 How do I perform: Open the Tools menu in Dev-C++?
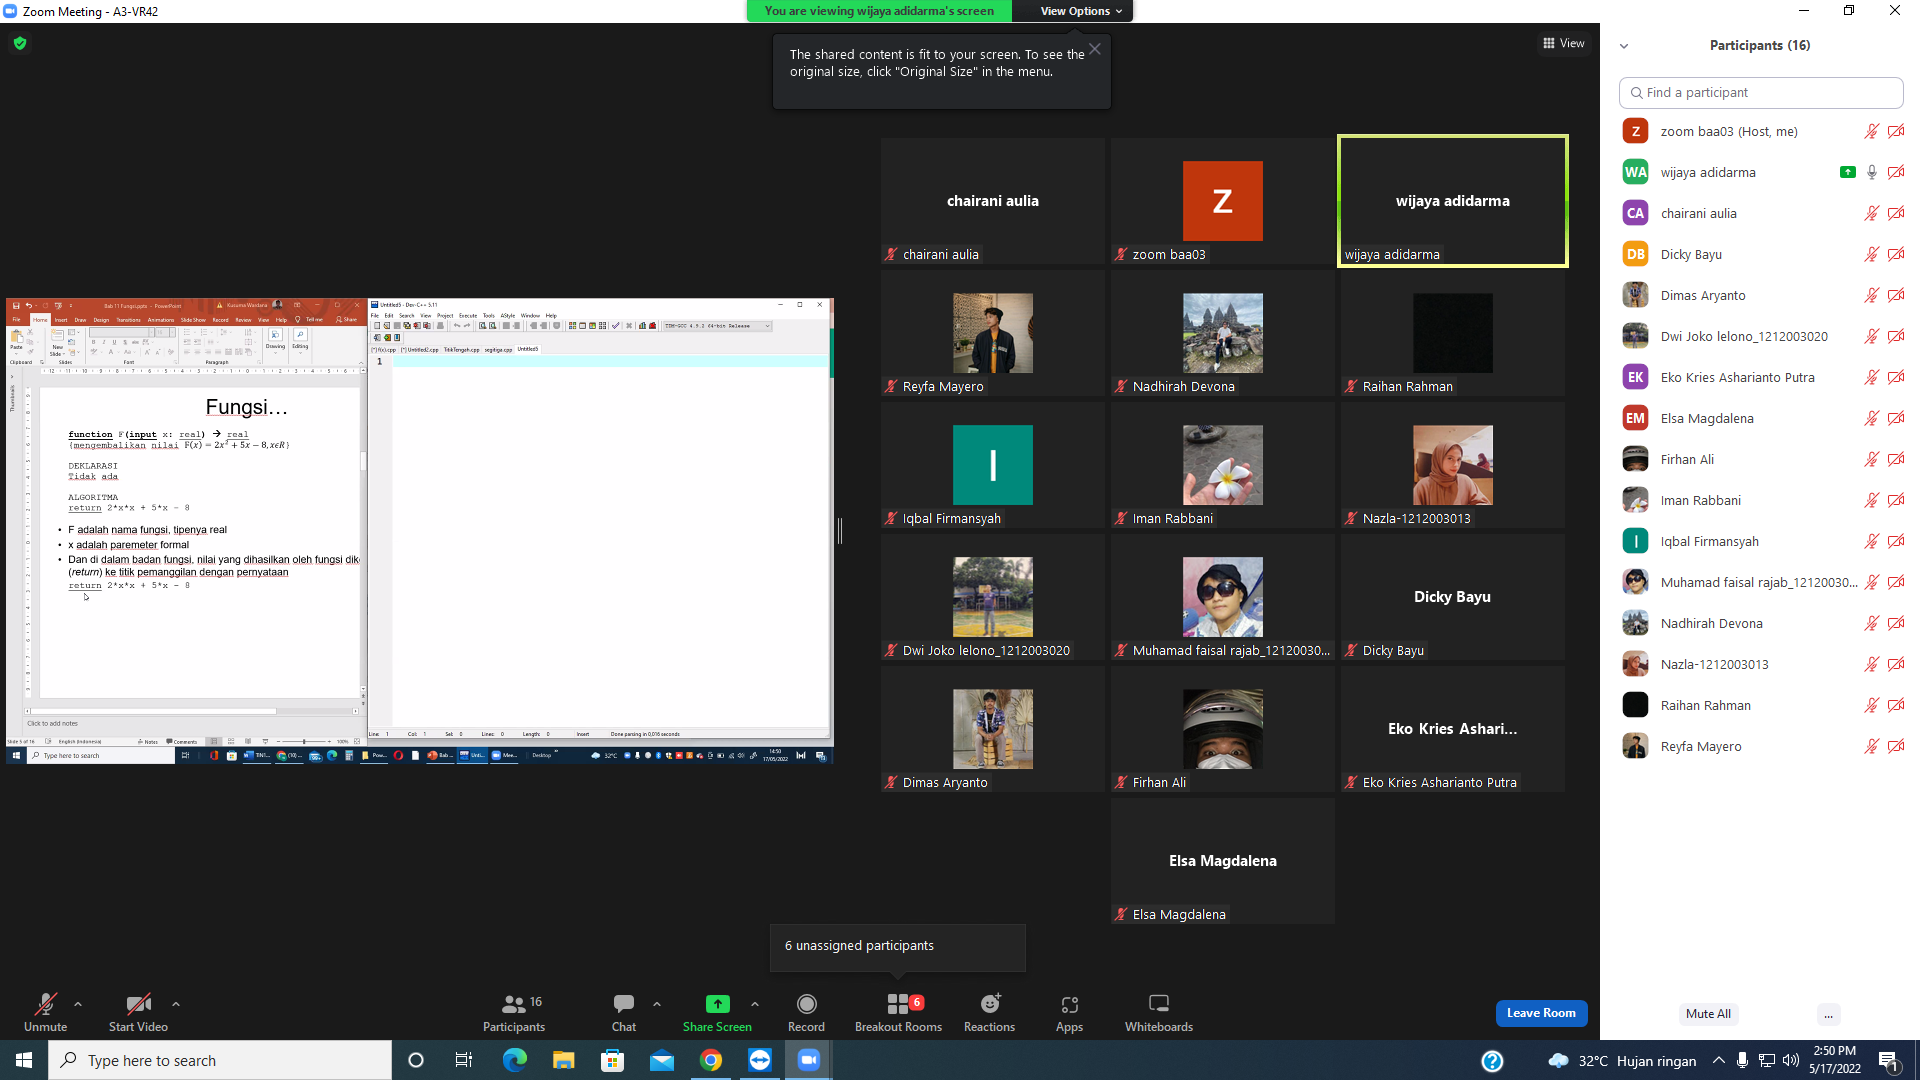tap(489, 315)
